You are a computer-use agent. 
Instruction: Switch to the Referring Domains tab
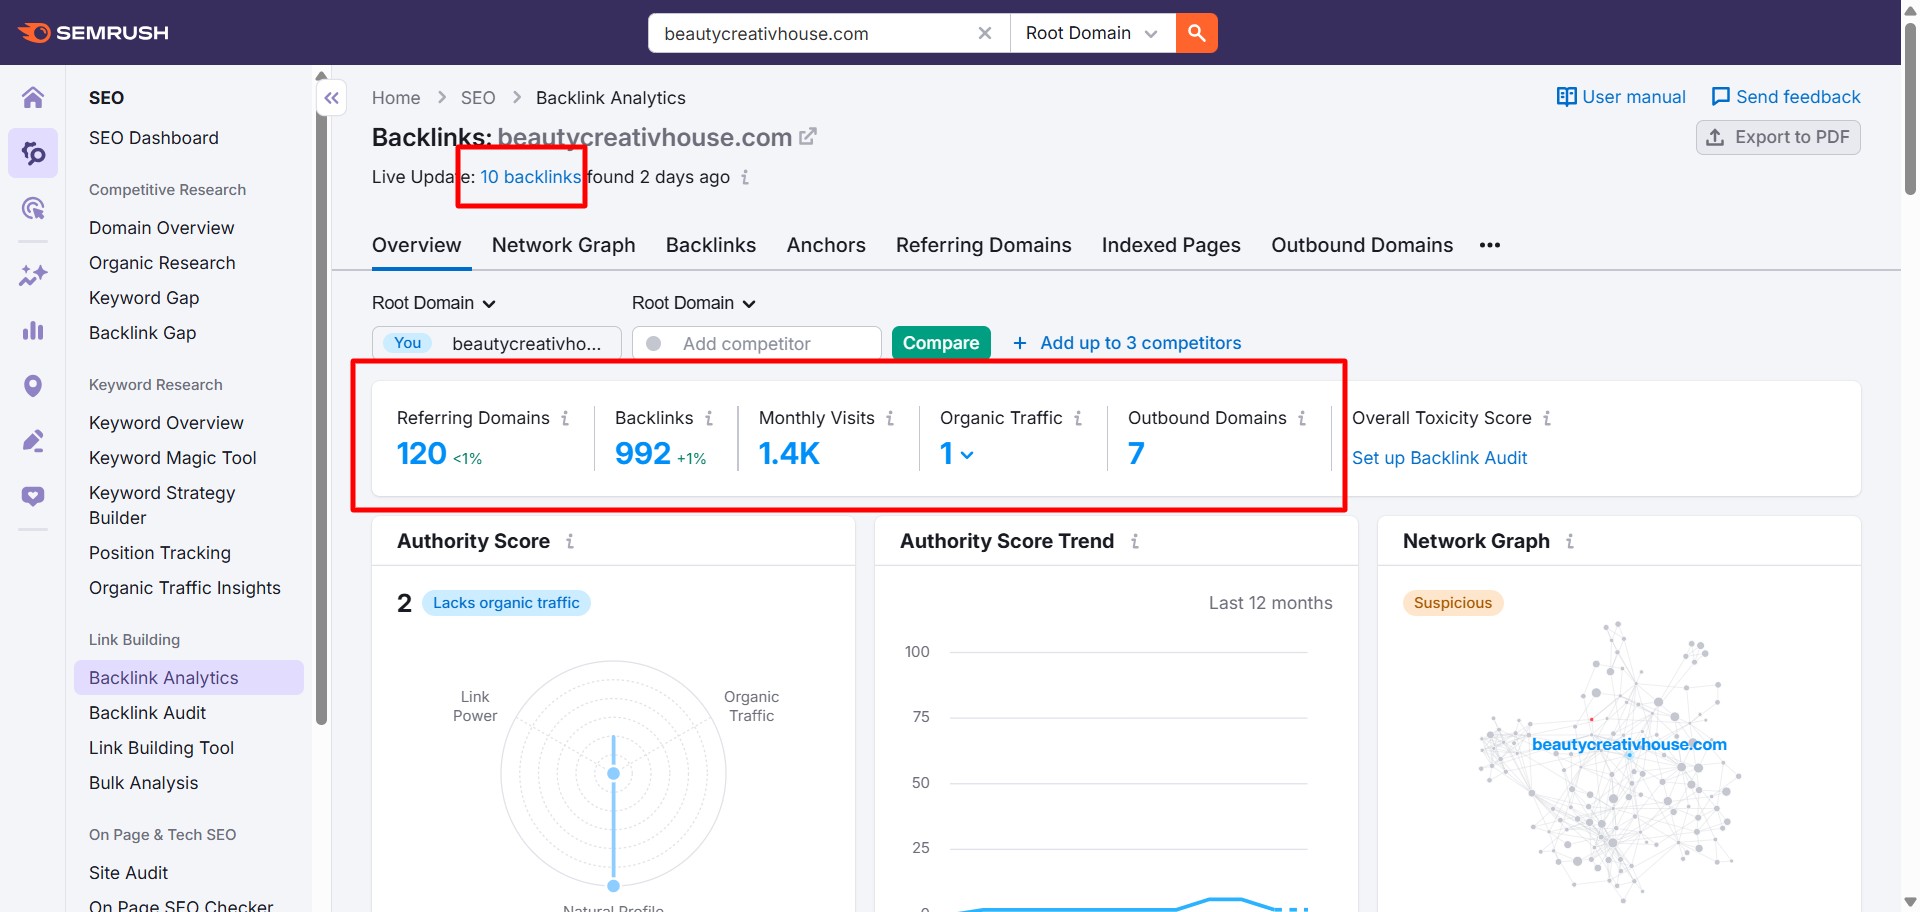click(983, 245)
